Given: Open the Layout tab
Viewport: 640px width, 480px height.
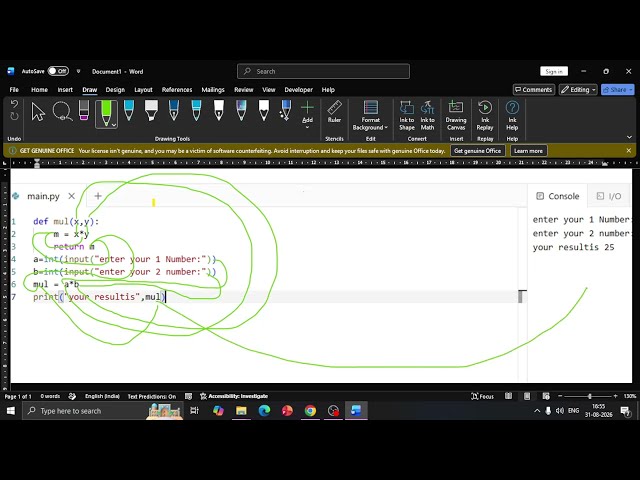Looking at the screenshot, I should (x=143, y=90).
